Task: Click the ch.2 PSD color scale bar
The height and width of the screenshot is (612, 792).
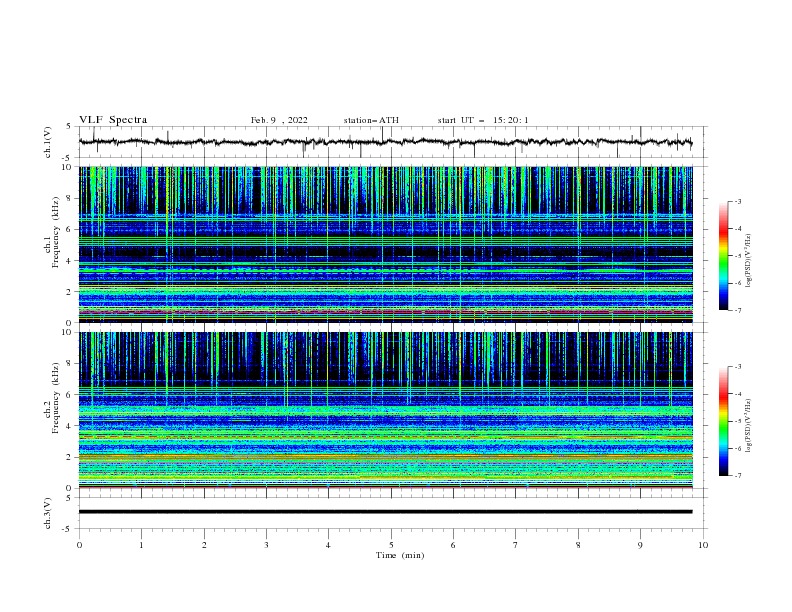Action: point(723,421)
